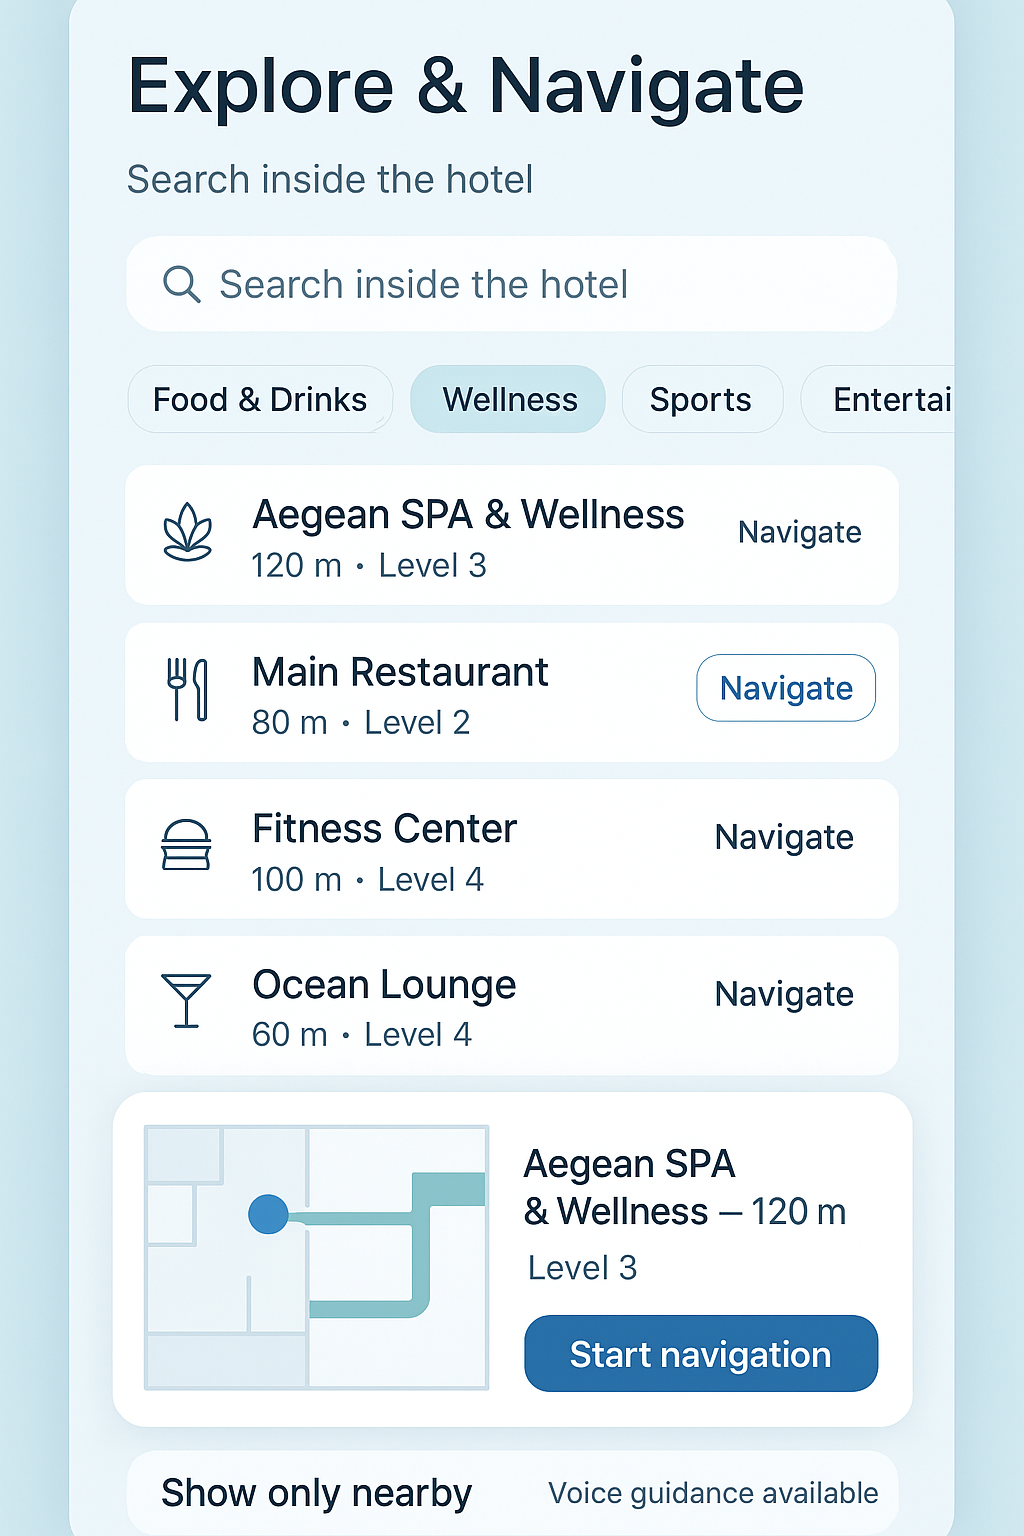Select the Wellness category chip
This screenshot has height=1536, width=1024.
[509, 400]
